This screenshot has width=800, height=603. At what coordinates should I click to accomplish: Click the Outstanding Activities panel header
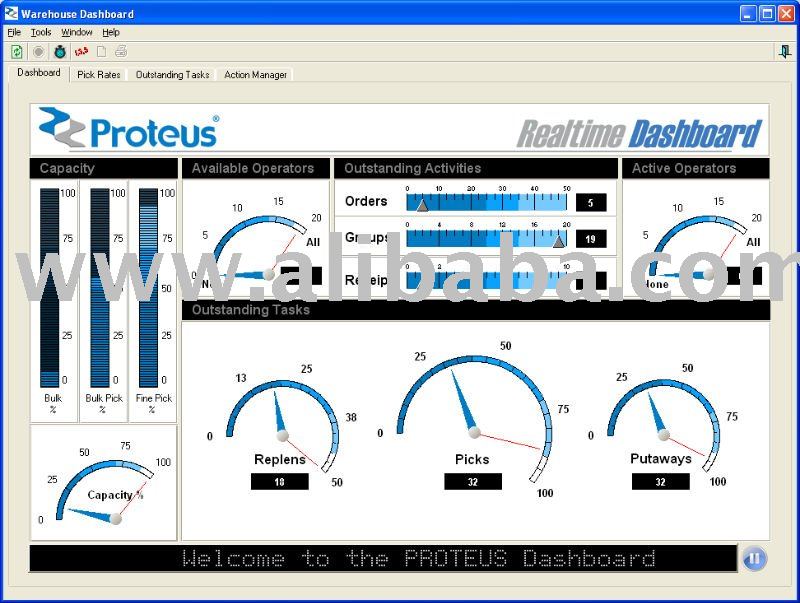(476, 168)
